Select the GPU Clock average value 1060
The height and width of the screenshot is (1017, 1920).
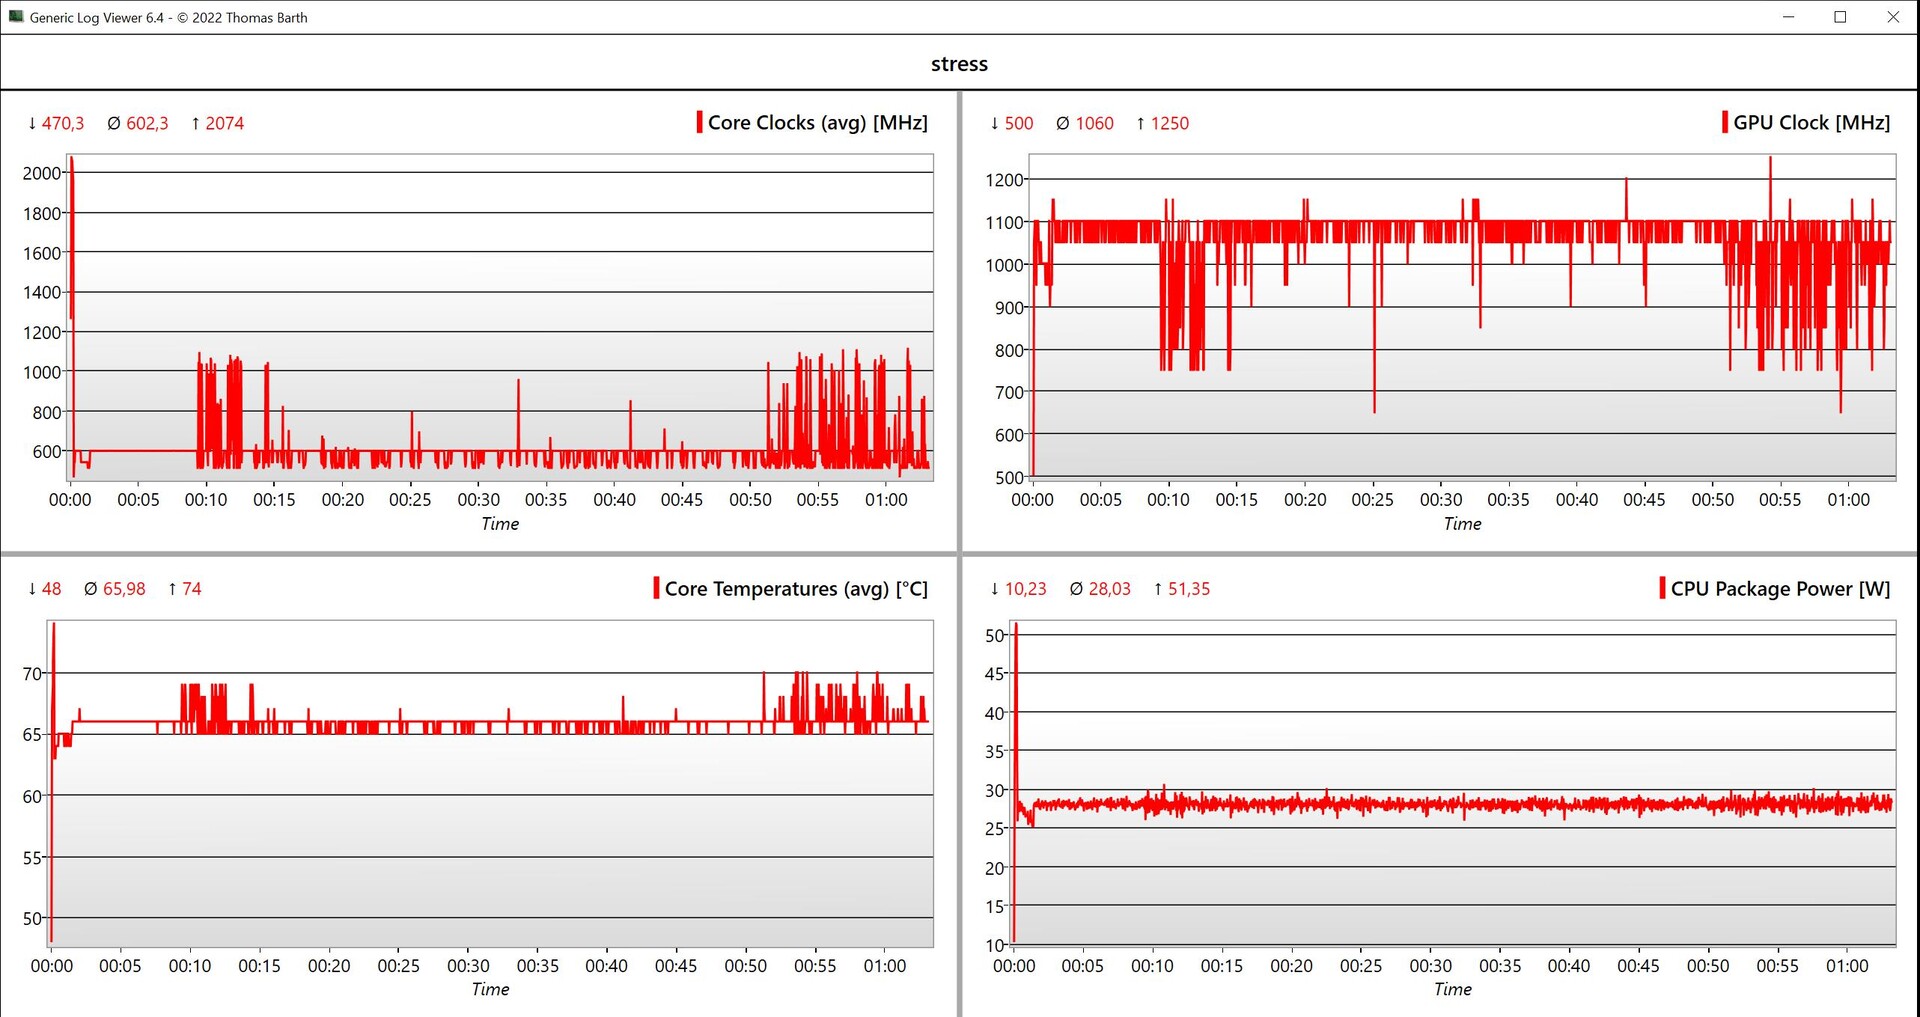pyautogui.click(x=1094, y=124)
